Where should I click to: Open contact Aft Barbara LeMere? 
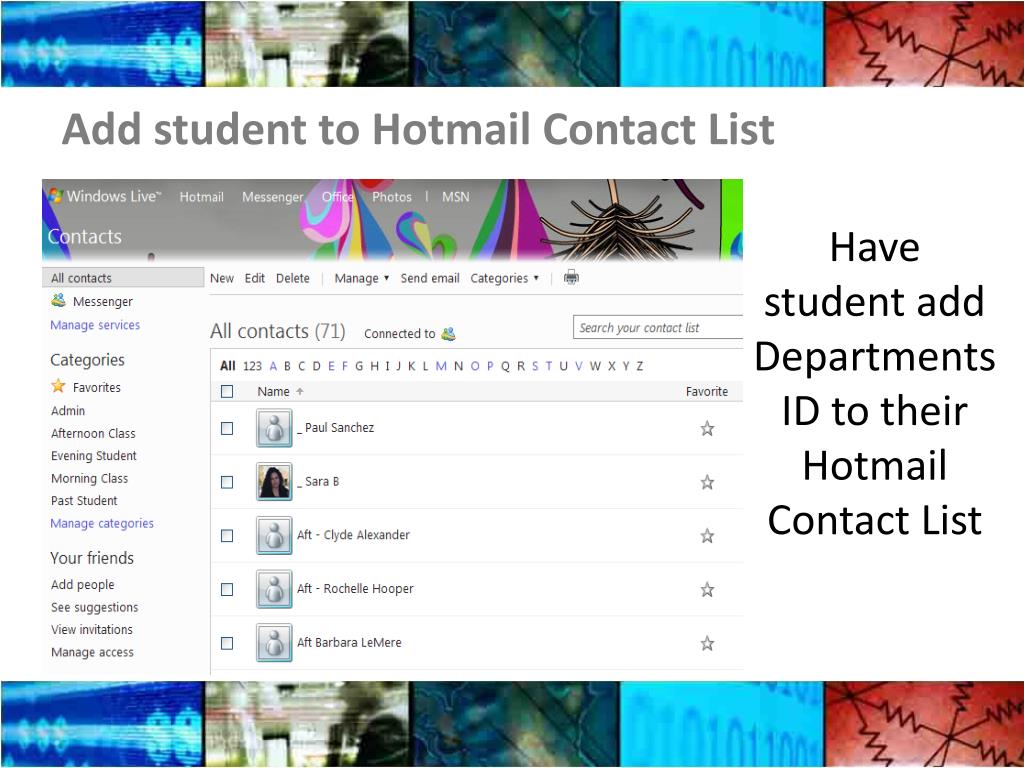349,642
